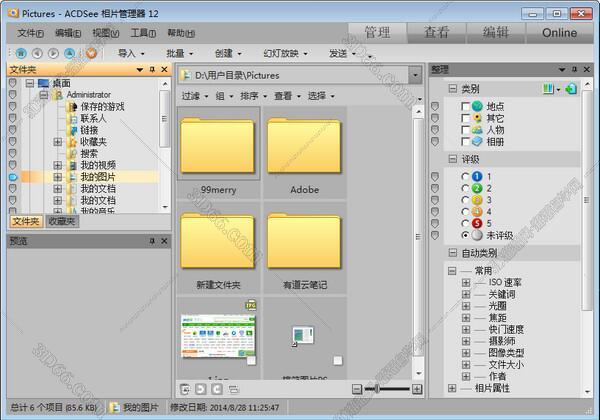Viewport: 600px width, 420px height.
Task: Switch to 编辑 mode button
Action: (495, 32)
